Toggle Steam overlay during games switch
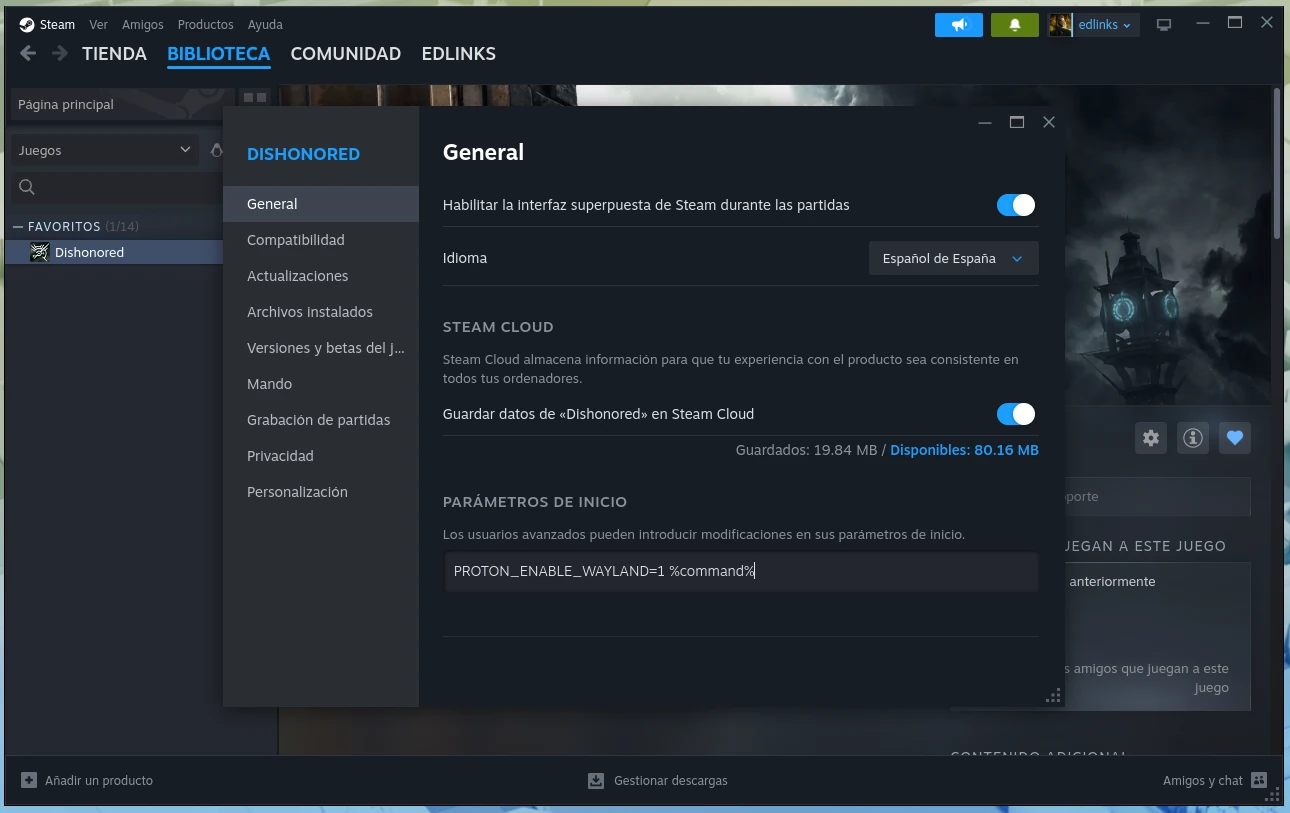Screen dimensions: 1290x813 1016,205
